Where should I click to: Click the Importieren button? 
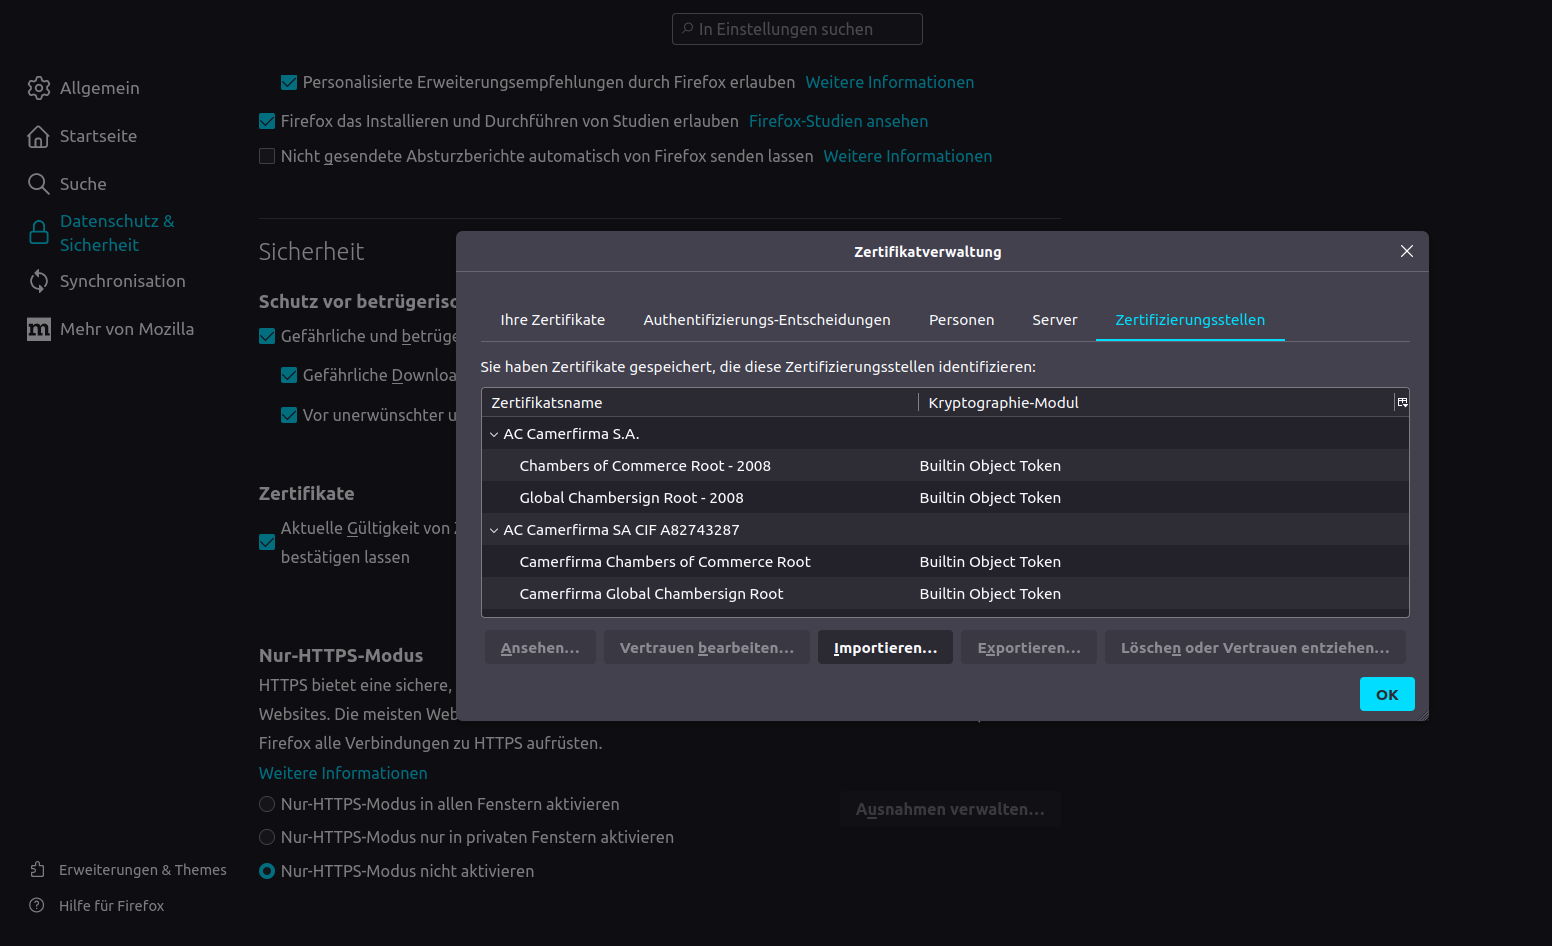[x=884, y=647]
